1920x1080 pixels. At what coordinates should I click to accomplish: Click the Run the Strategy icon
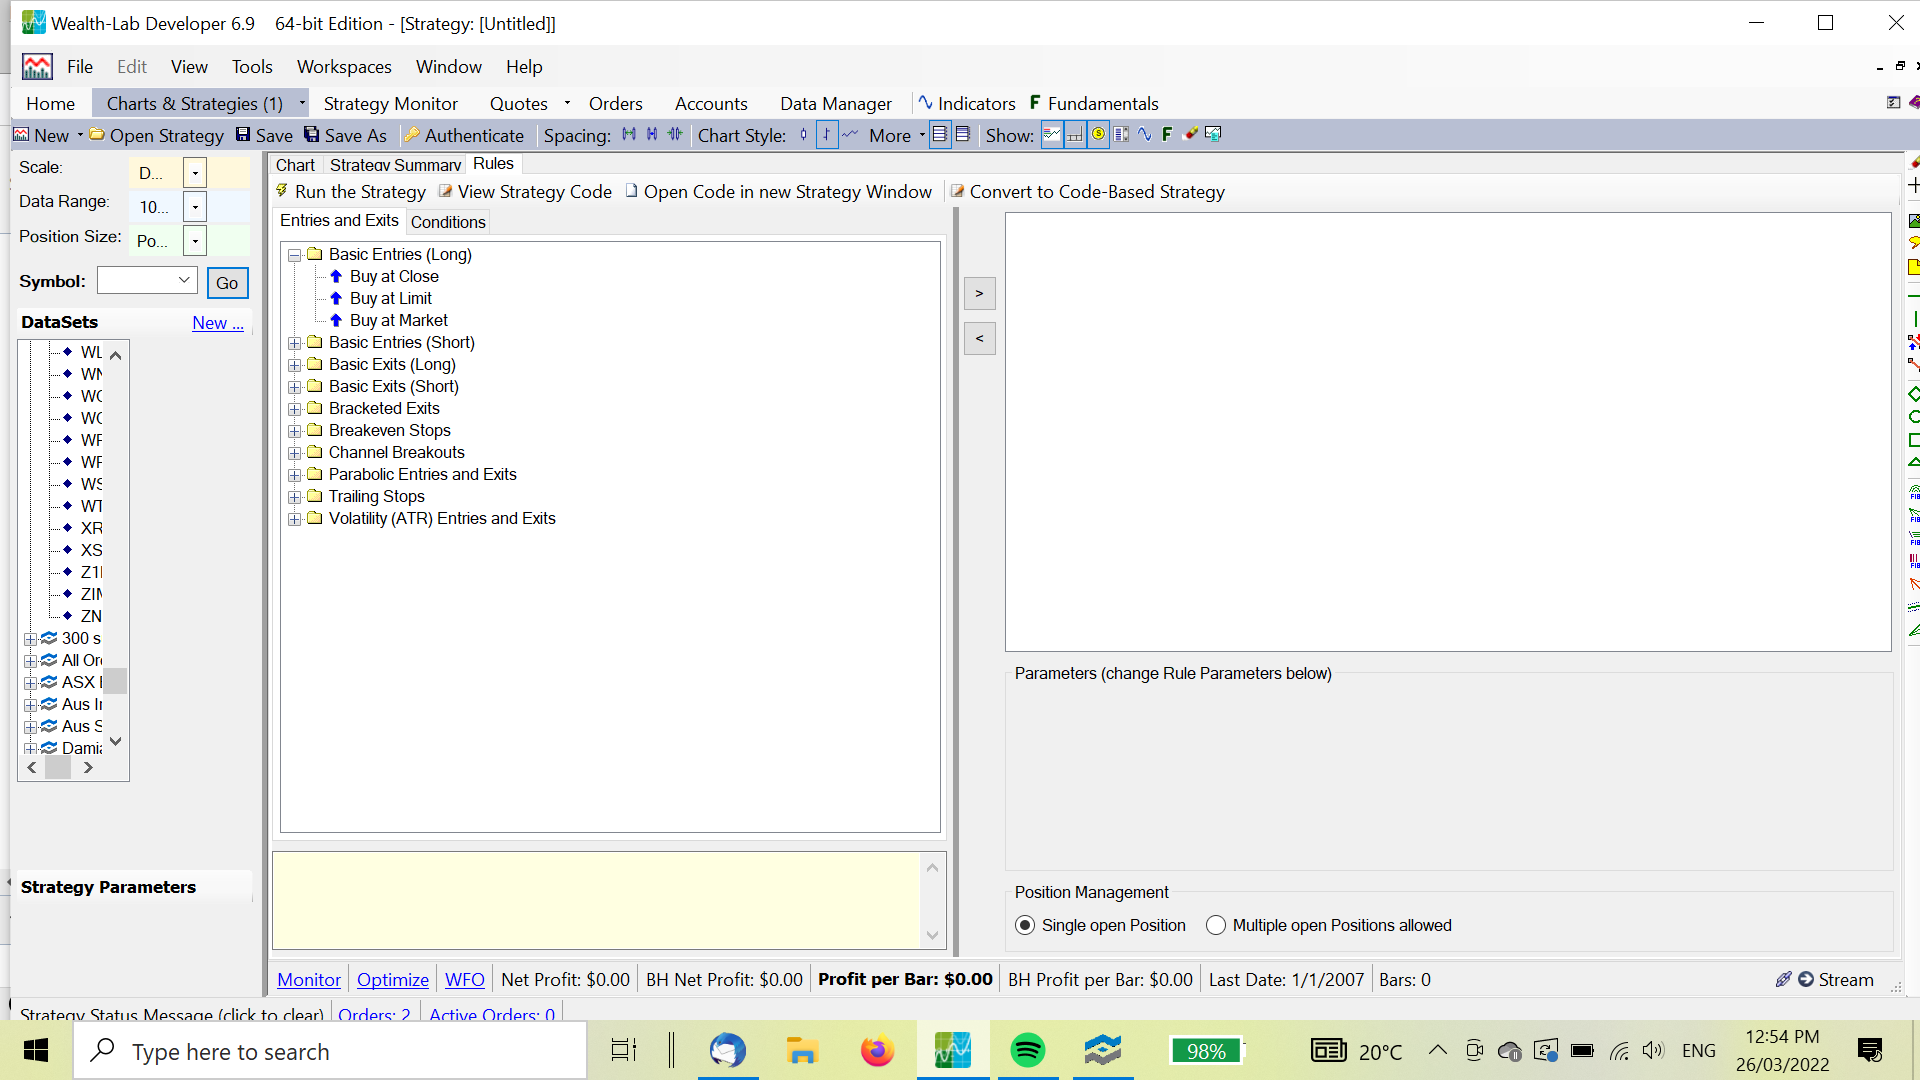(282, 191)
